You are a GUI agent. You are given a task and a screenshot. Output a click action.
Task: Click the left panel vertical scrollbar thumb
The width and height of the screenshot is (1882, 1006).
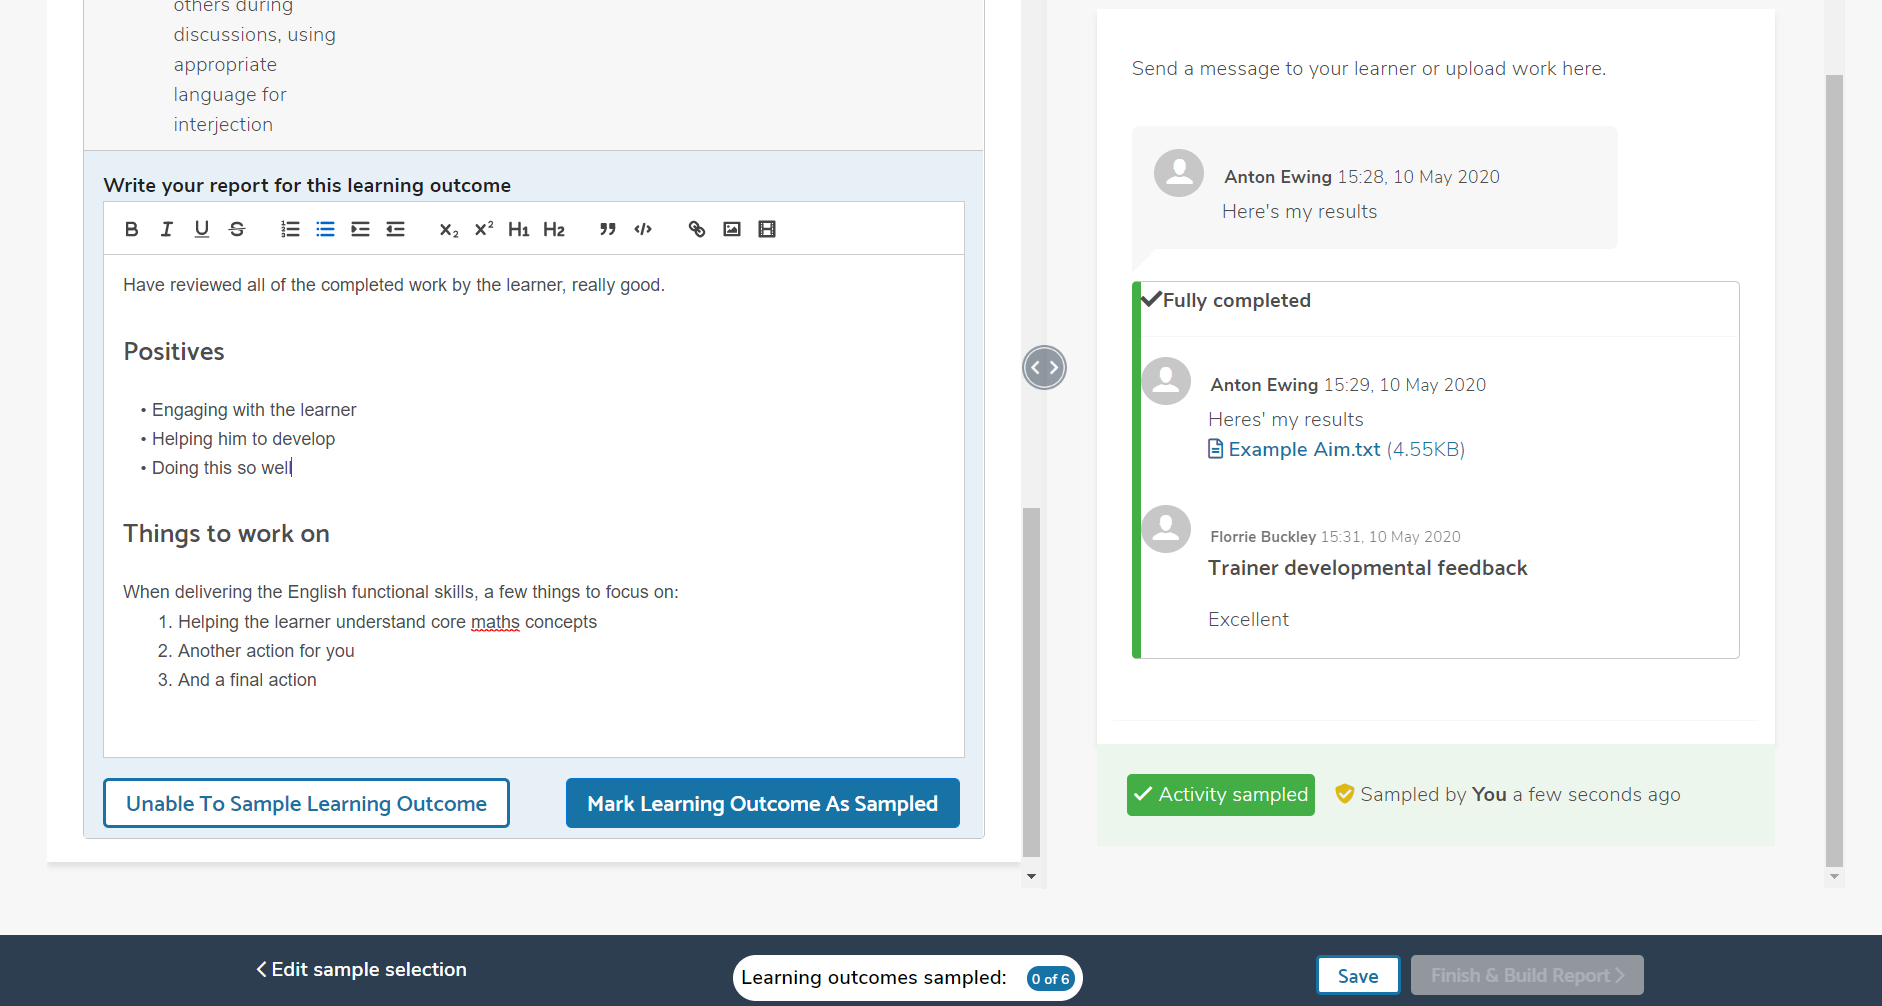pos(1031,682)
